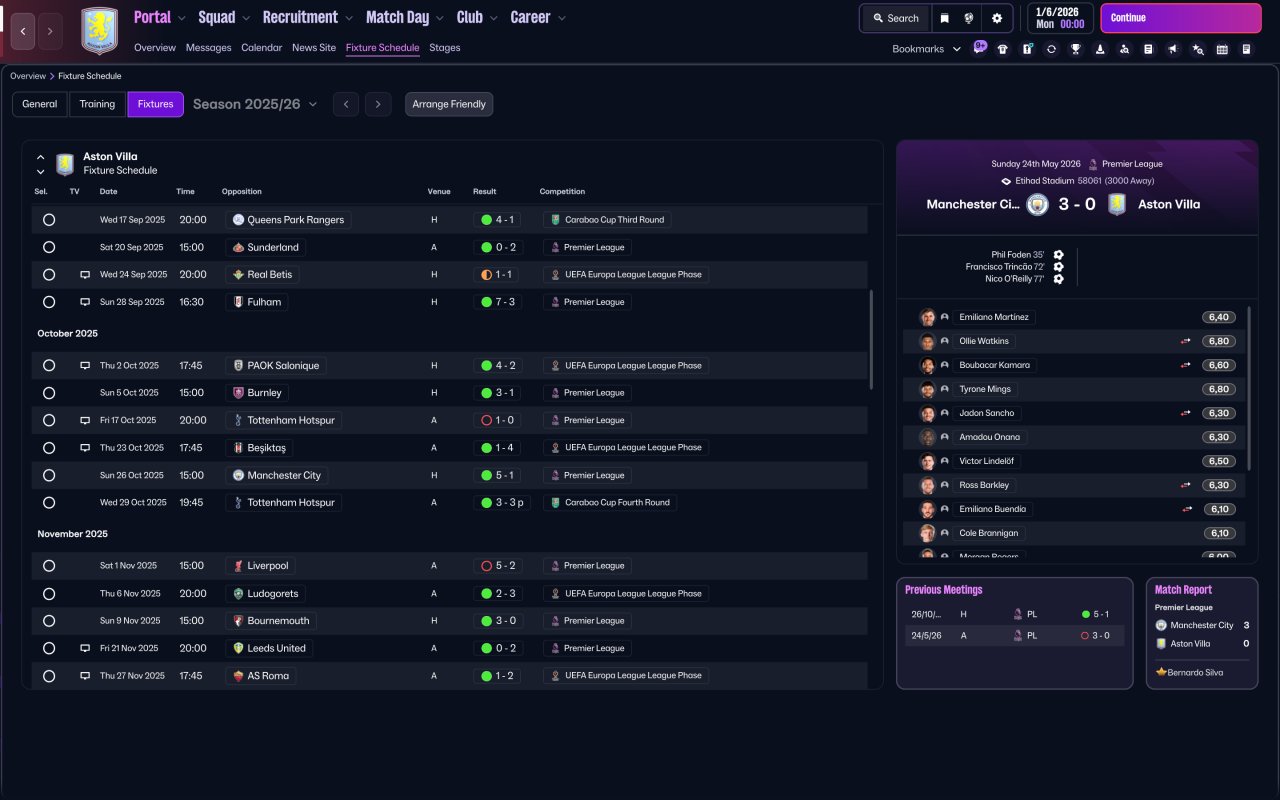Go to the next season with right arrow
1280x800 pixels.
(377, 104)
